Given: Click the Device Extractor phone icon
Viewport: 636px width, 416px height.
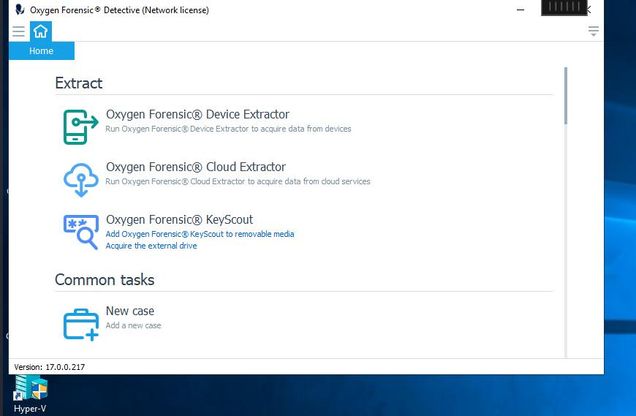Looking at the screenshot, I should 80,124.
